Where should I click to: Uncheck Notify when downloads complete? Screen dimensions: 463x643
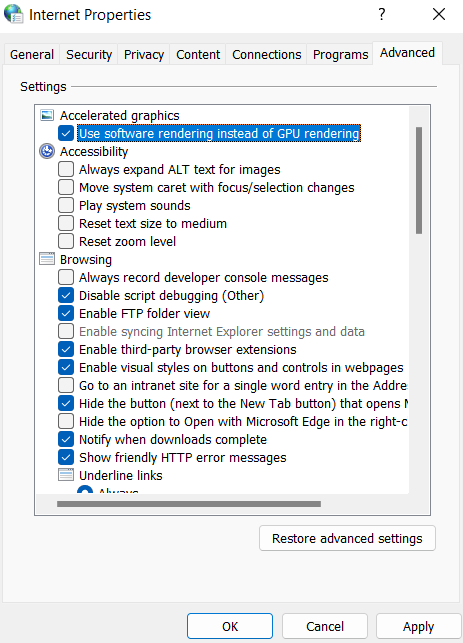click(66, 439)
